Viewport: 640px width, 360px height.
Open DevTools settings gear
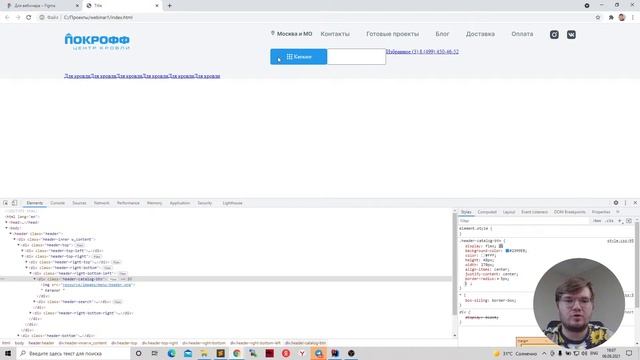[x=616, y=203]
